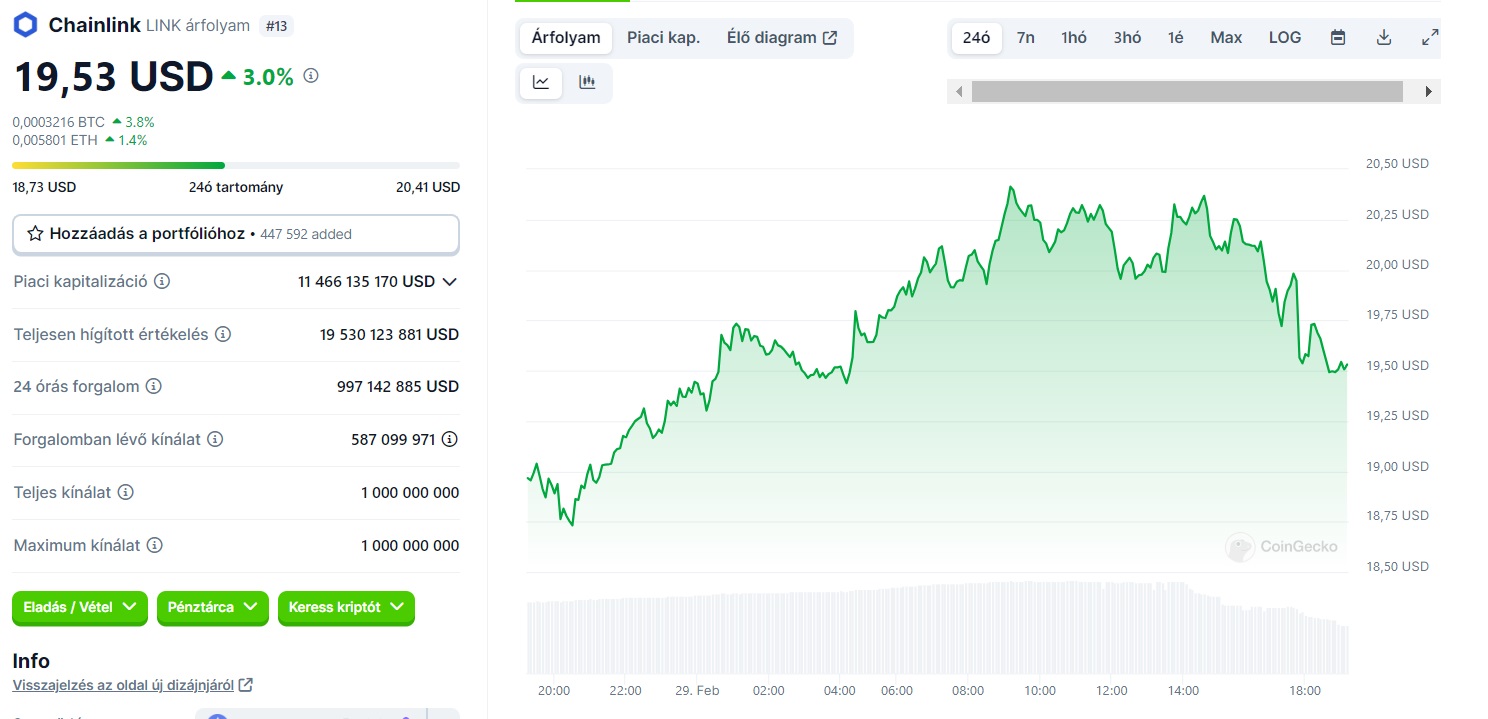The image size is (1488, 719).
Task: Switch to candlestick chart view
Action: tap(587, 83)
